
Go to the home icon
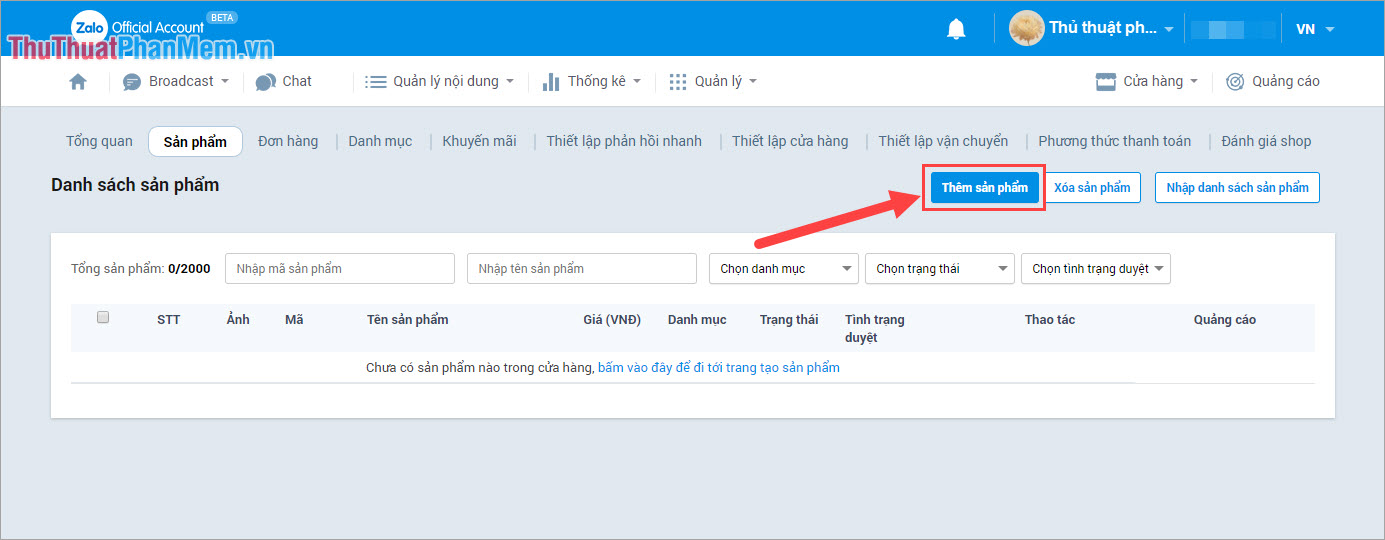78,82
